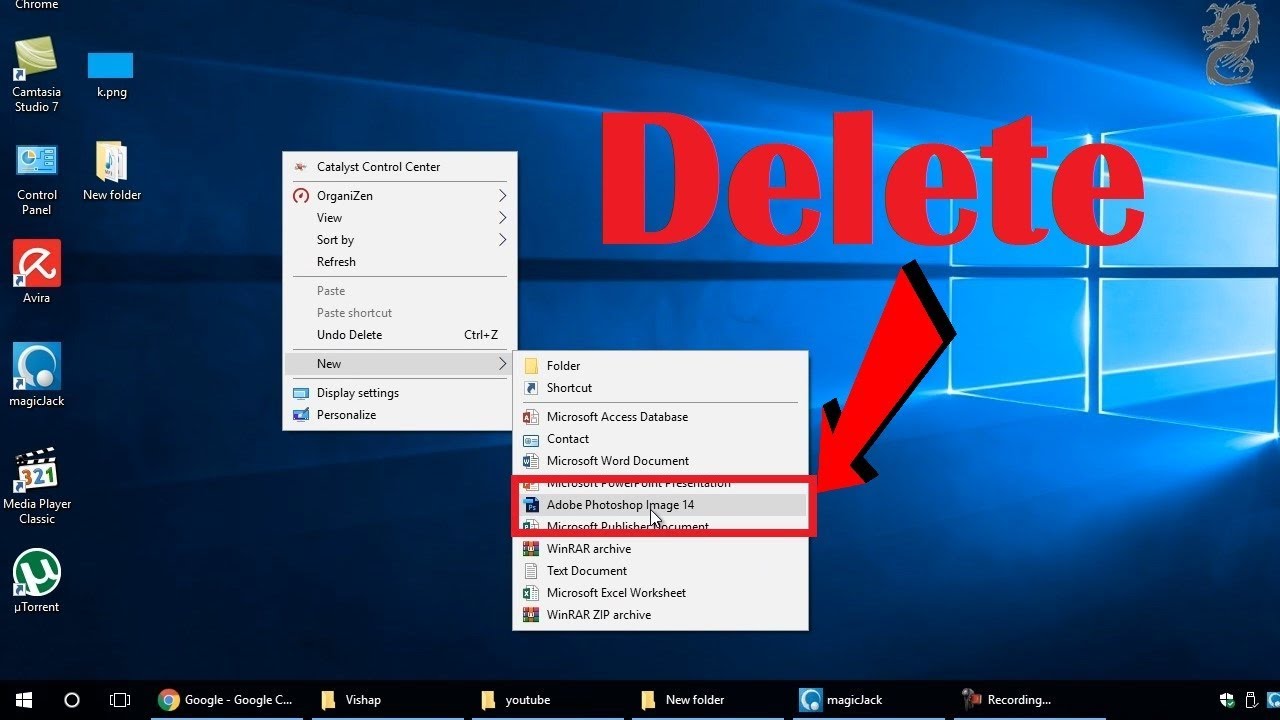Click the yellow Folder icon in submenu

pyautogui.click(x=531, y=366)
